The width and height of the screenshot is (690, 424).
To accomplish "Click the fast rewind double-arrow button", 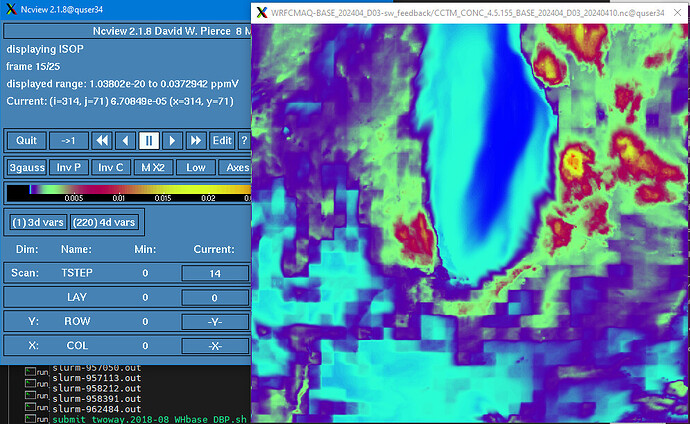I will click(102, 141).
